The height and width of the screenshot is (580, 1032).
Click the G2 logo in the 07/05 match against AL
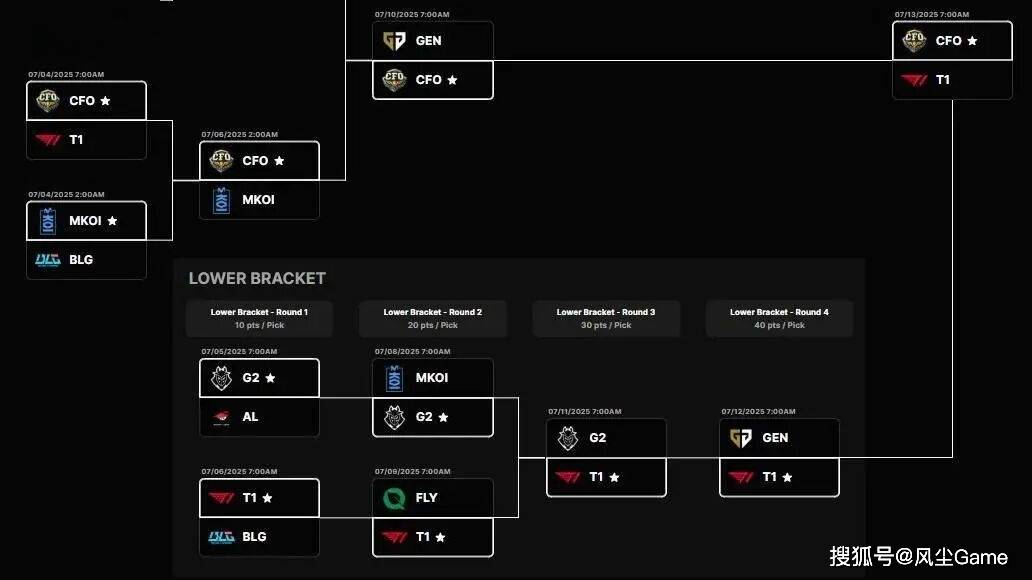tap(221, 378)
